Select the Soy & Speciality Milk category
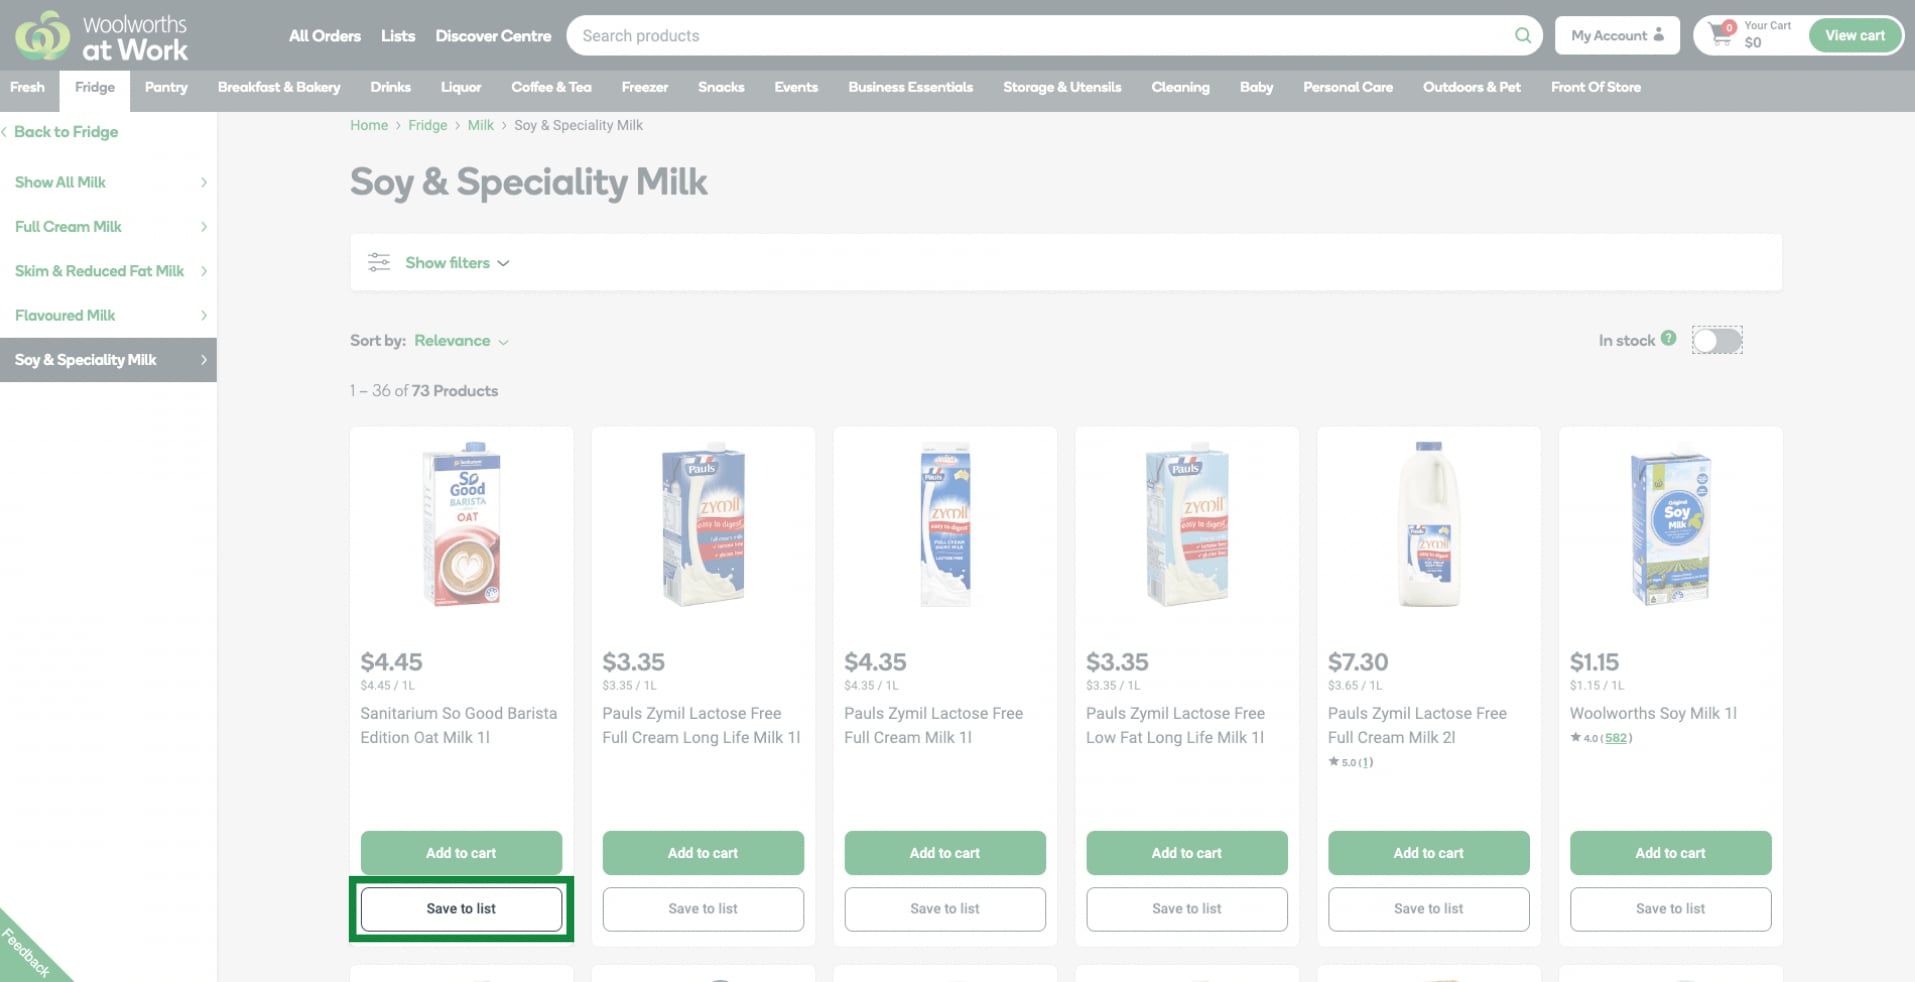The width and height of the screenshot is (1915, 982). (85, 359)
